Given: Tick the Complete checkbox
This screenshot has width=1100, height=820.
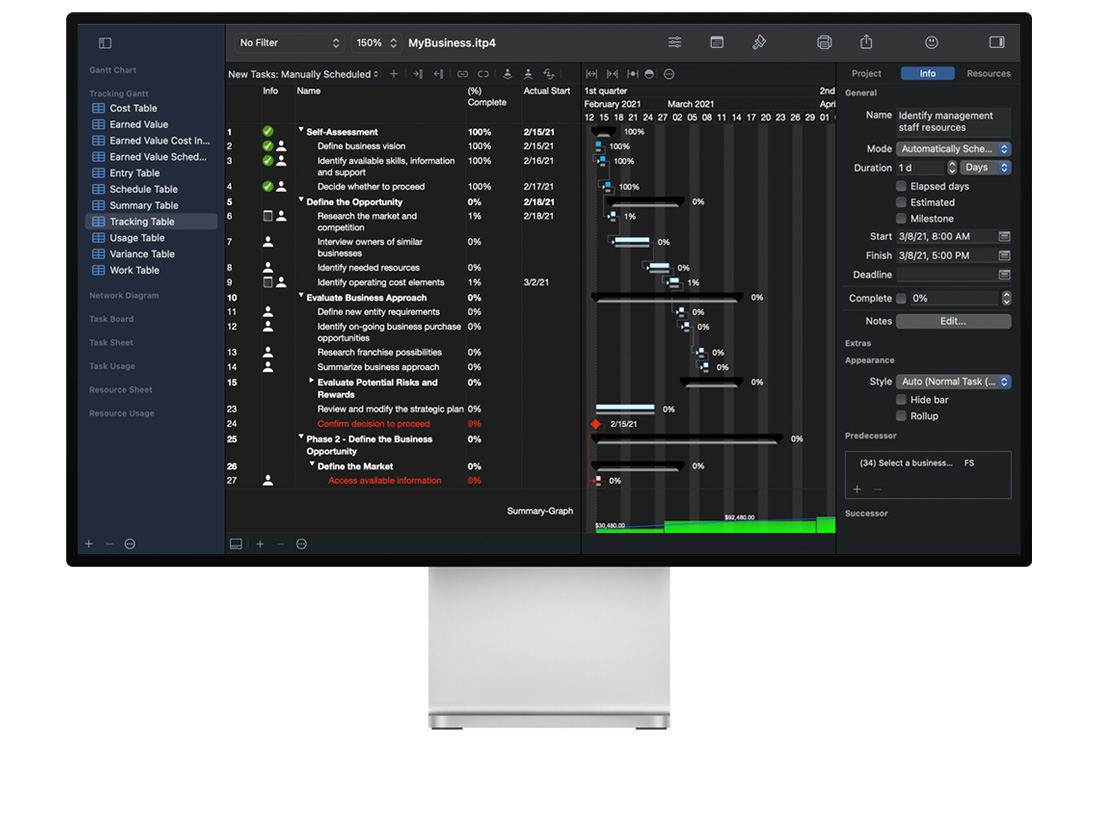Looking at the screenshot, I should point(901,298).
